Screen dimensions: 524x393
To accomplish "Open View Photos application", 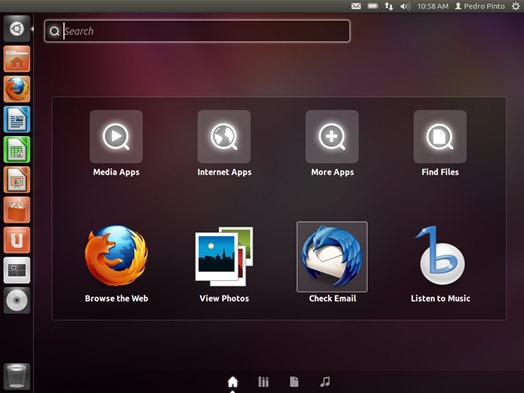I will pos(224,257).
